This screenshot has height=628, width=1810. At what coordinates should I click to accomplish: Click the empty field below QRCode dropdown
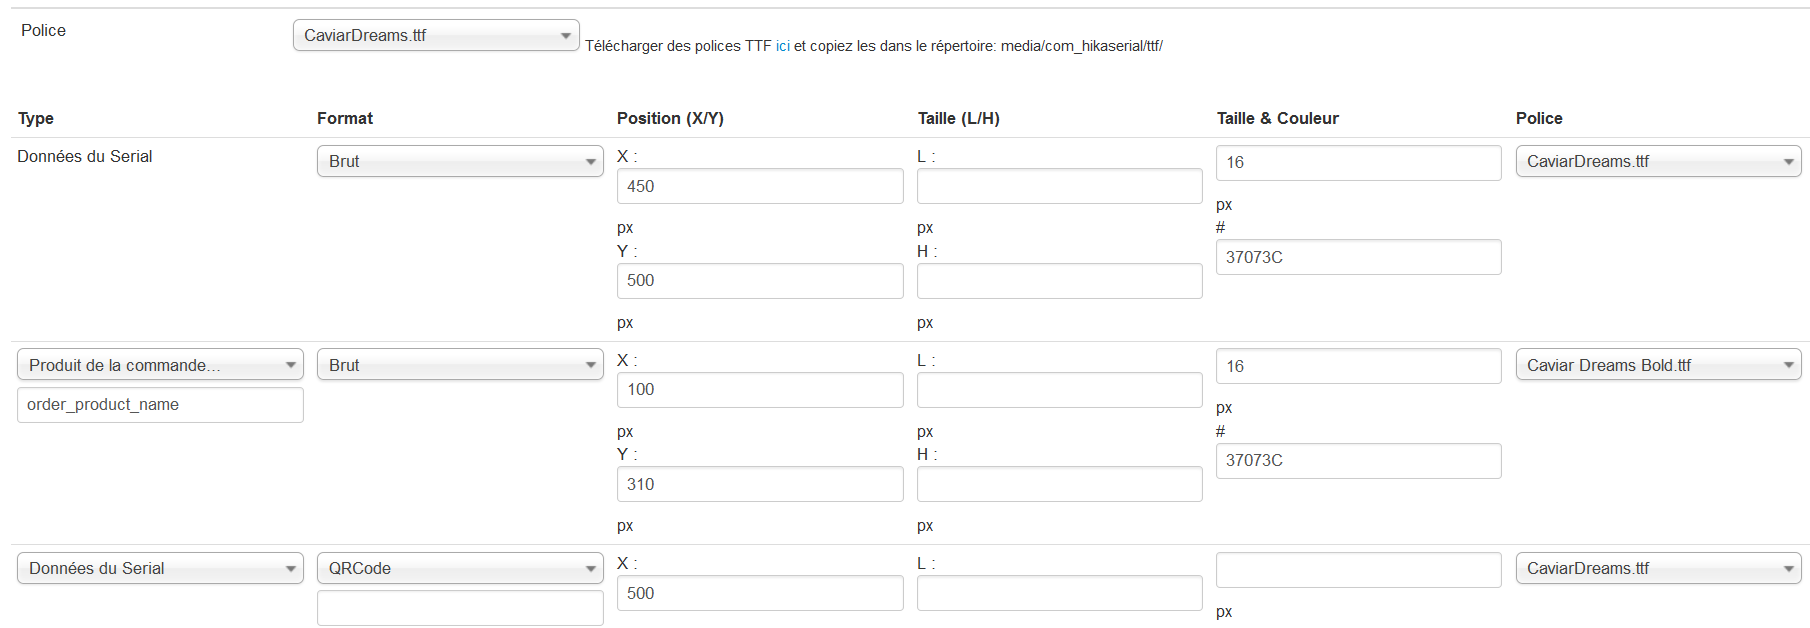(x=460, y=608)
